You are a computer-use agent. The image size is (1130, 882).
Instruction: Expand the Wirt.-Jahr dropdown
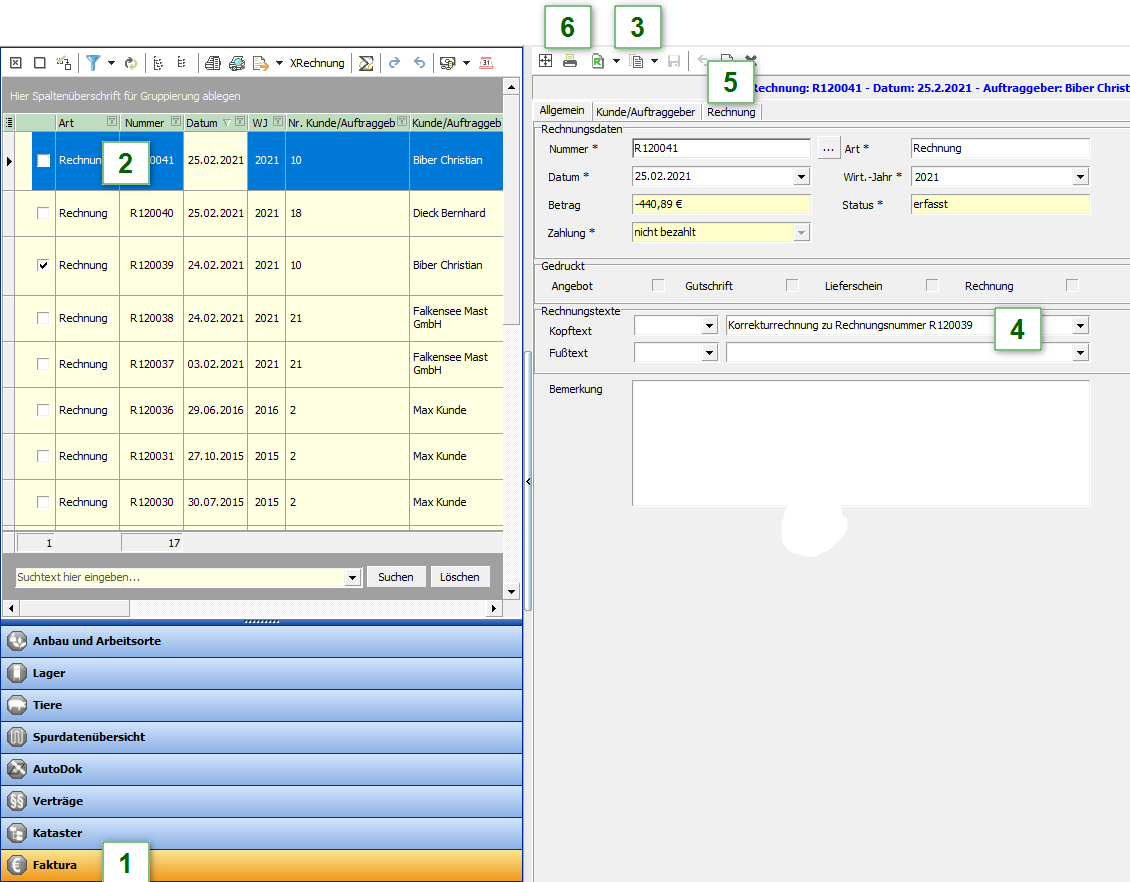[1080, 177]
